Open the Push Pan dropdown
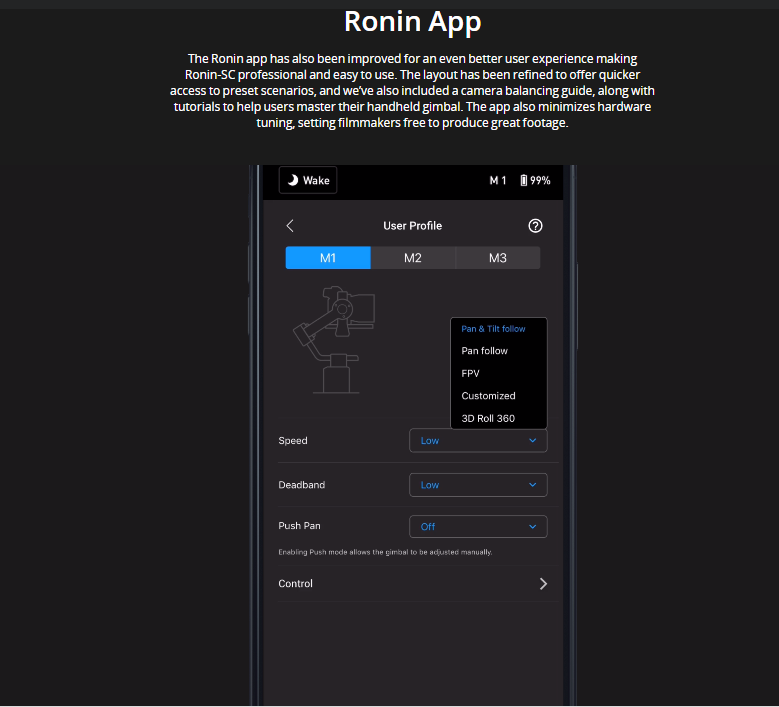Image resolution: width=779 pixels, height=707 pixels. tap(478, 527)
